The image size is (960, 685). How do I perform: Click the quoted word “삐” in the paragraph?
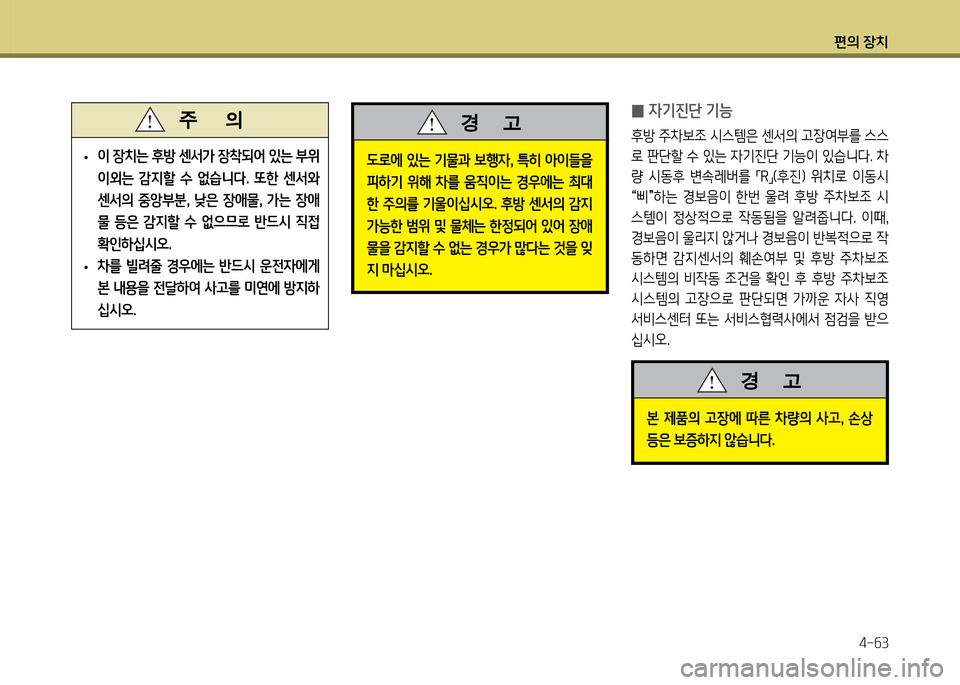[642, 197]
